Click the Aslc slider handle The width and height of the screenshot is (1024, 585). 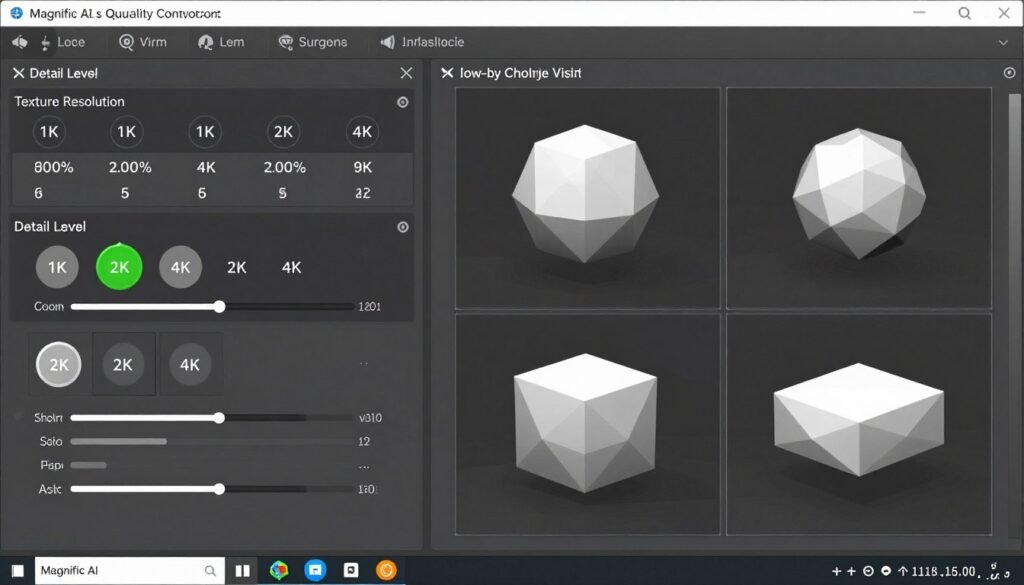219,489
